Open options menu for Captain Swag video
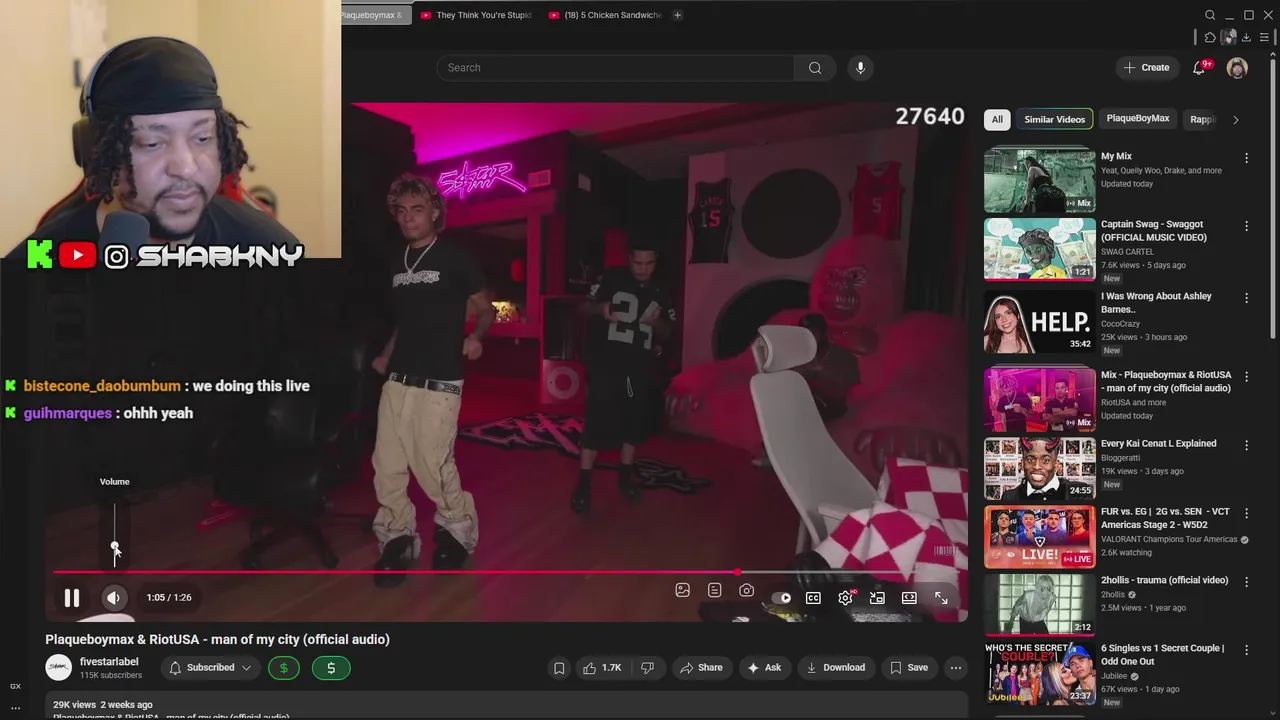The image size is (1280, 720). [1246, 226]
